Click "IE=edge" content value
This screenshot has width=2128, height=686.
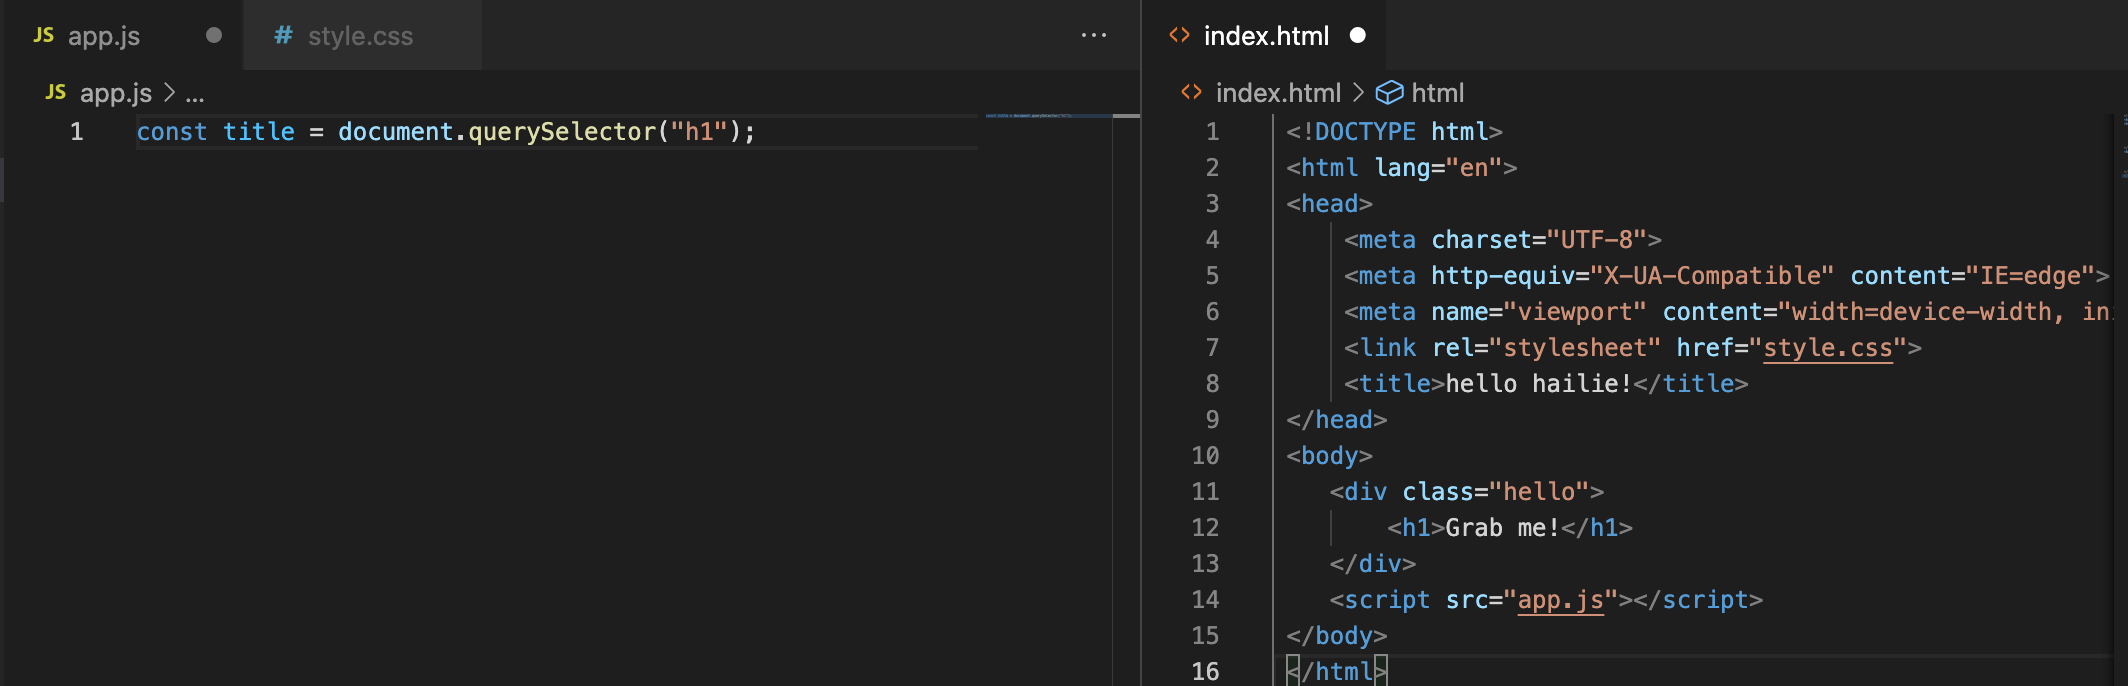[x=2030, y=276]
